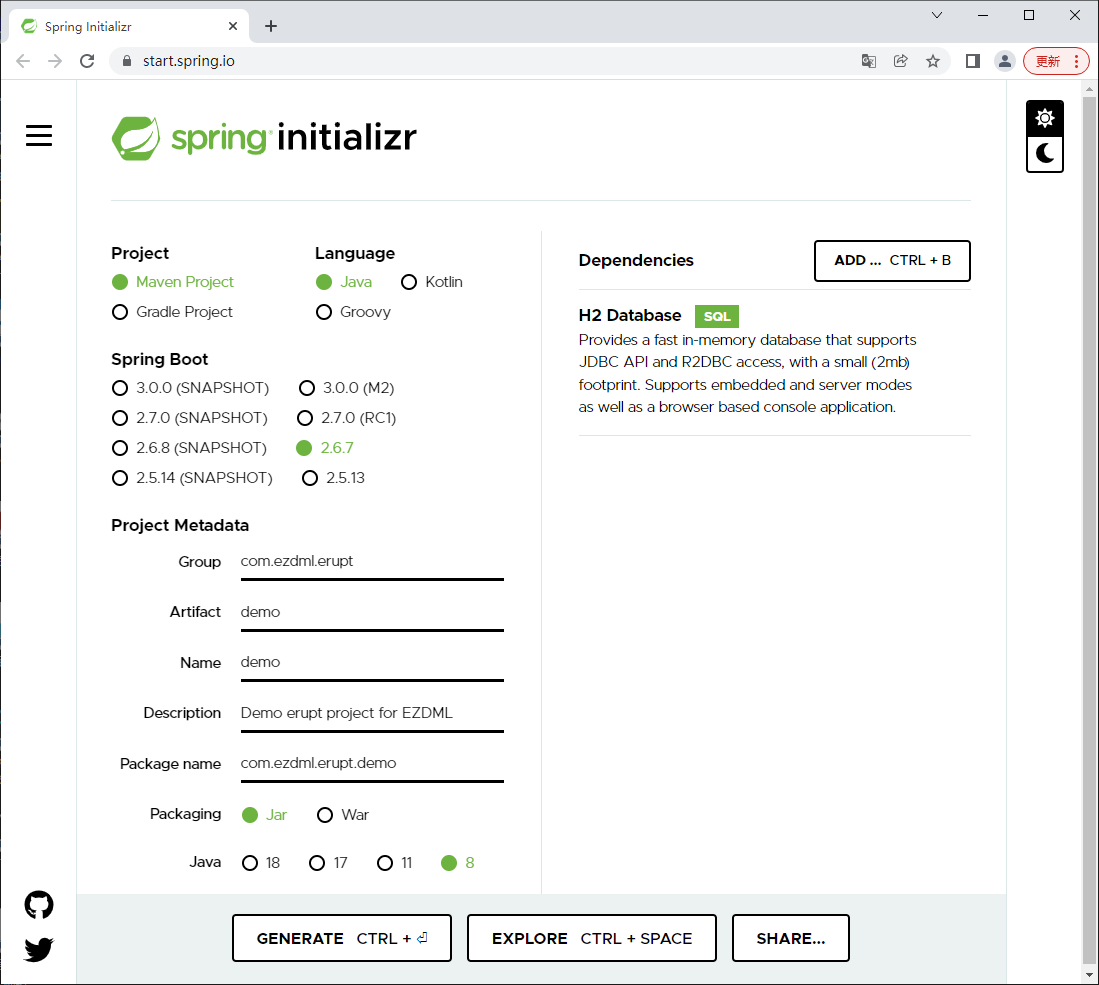The image size is (1099, 985).
Task: Edit the Artifact field
Action: pyautogui.click(x=372, y=612)
